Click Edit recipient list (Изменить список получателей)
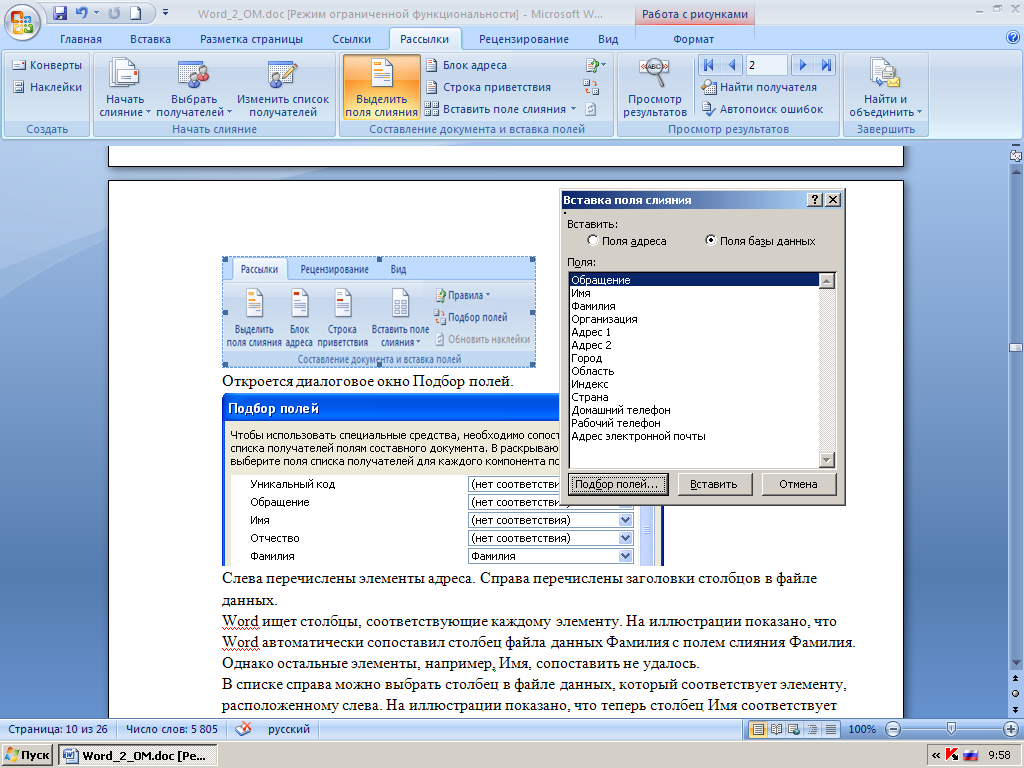 click(283, 87)
